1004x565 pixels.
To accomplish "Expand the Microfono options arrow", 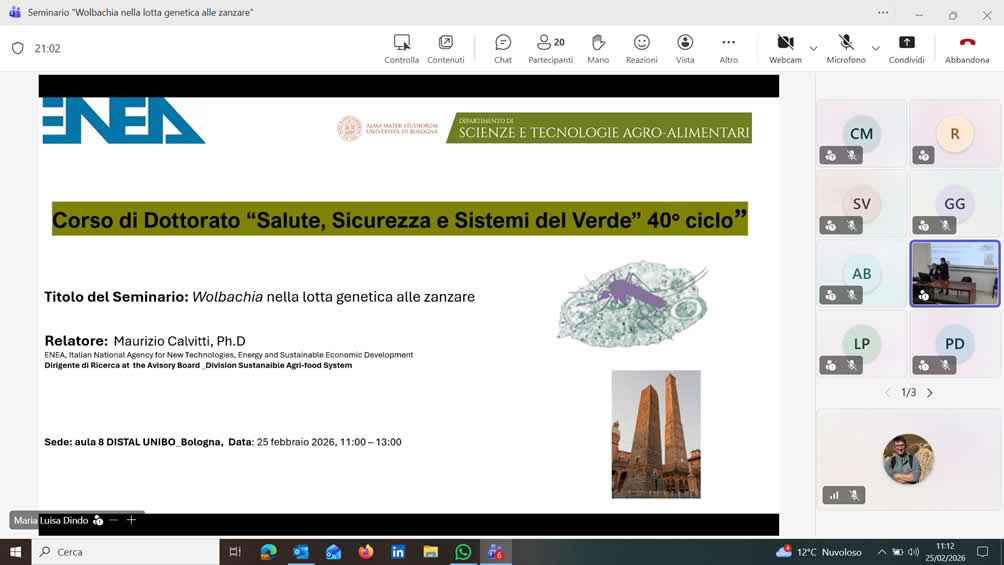I will click(x=875, y=48).
